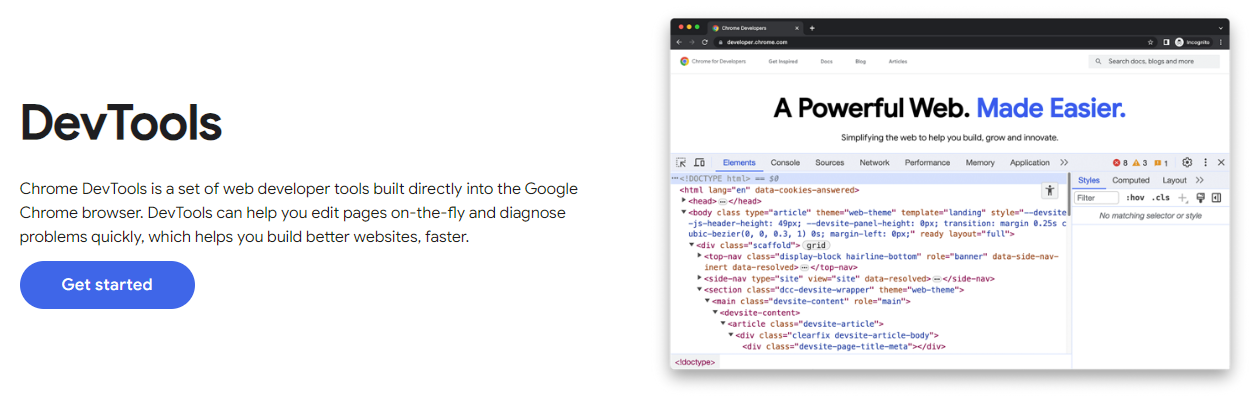Click the browser back arrow
The width and height of the screenshot is (1252, 398).
click(x=680, y=42)
